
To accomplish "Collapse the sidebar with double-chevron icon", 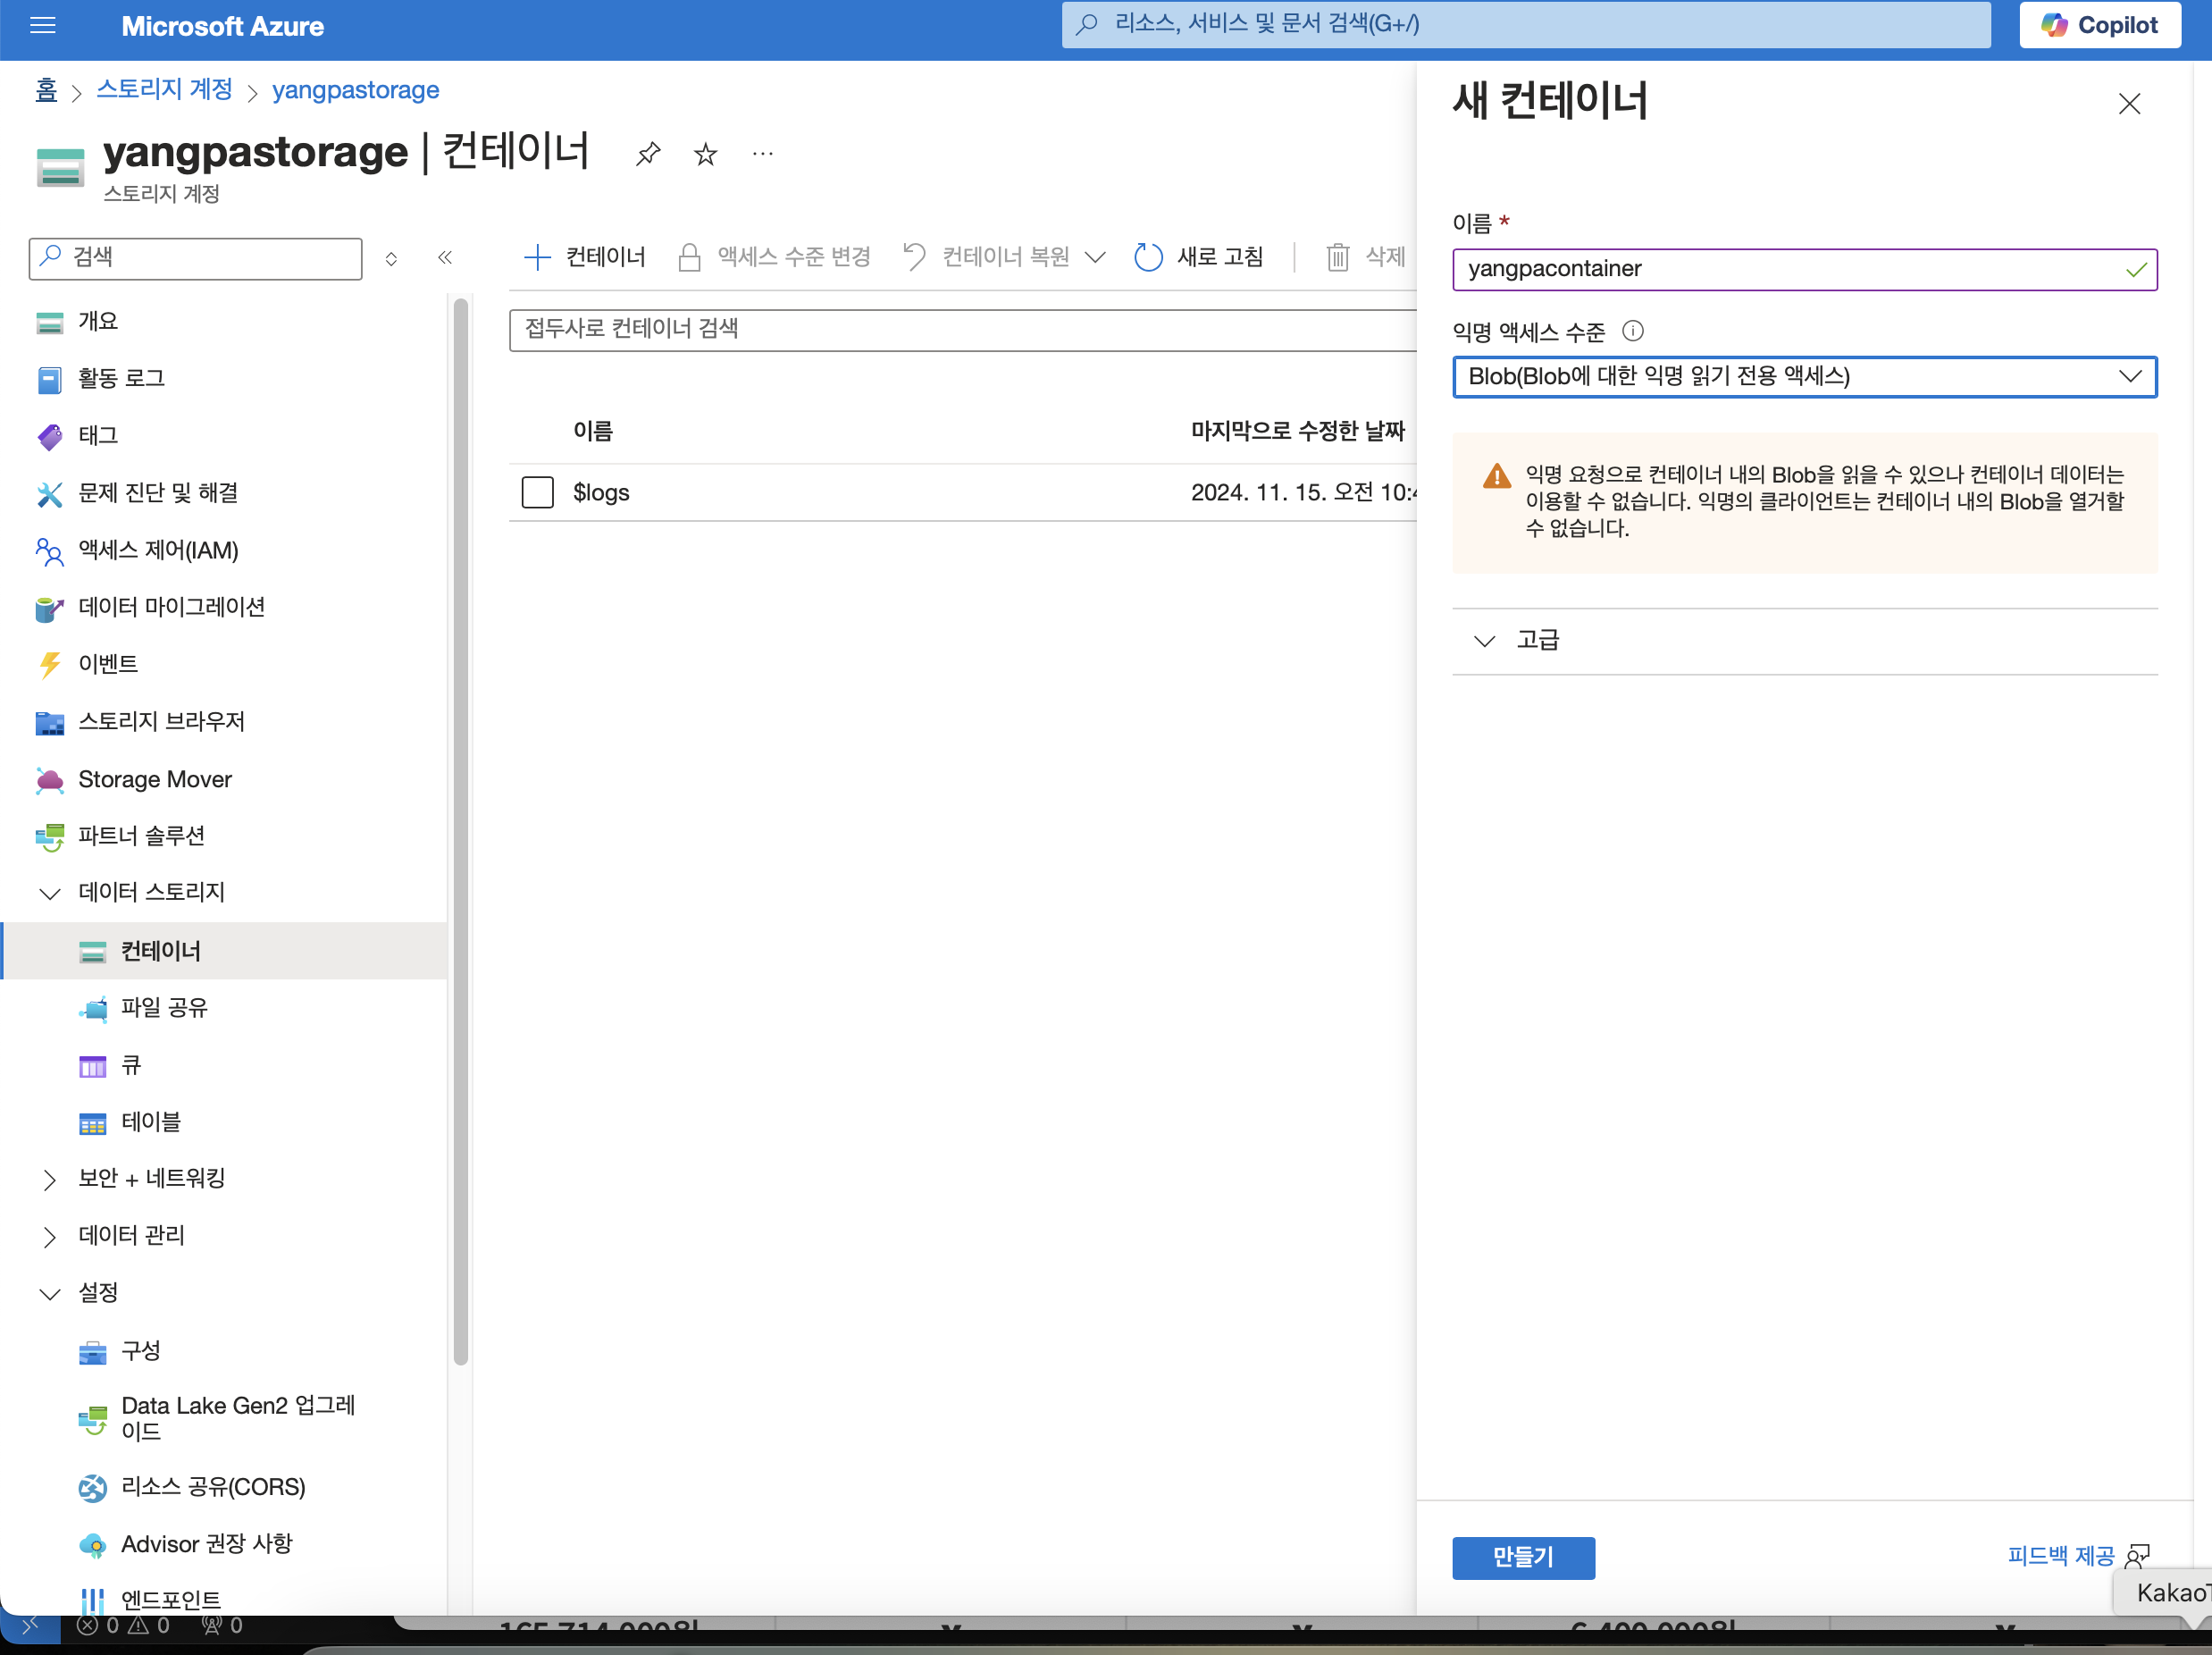I will pyautogui.click(x=445, y=258).
